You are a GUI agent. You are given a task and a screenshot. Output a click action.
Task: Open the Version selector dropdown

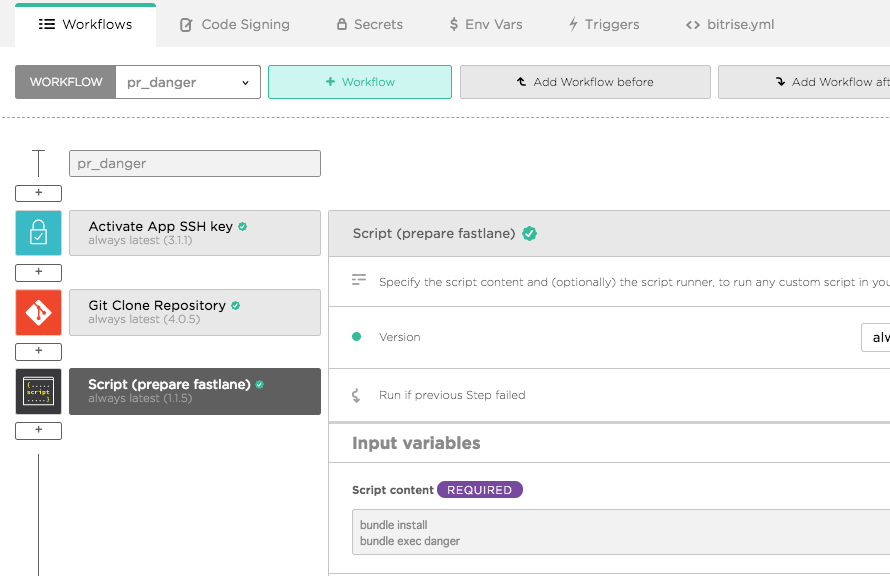click(x=875, y=338)
